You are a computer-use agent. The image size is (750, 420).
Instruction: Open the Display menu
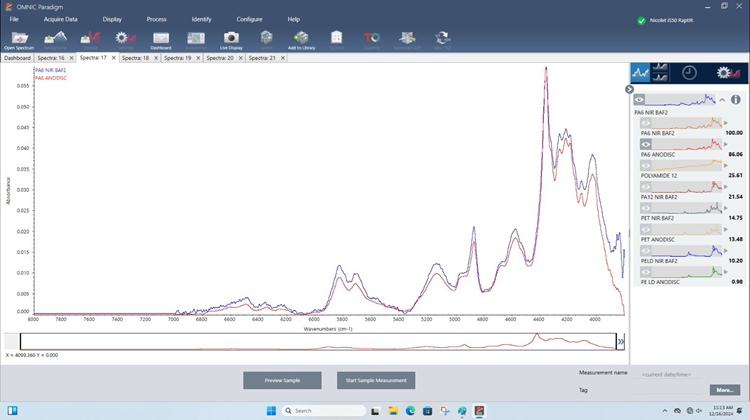(x=112, y=19)
